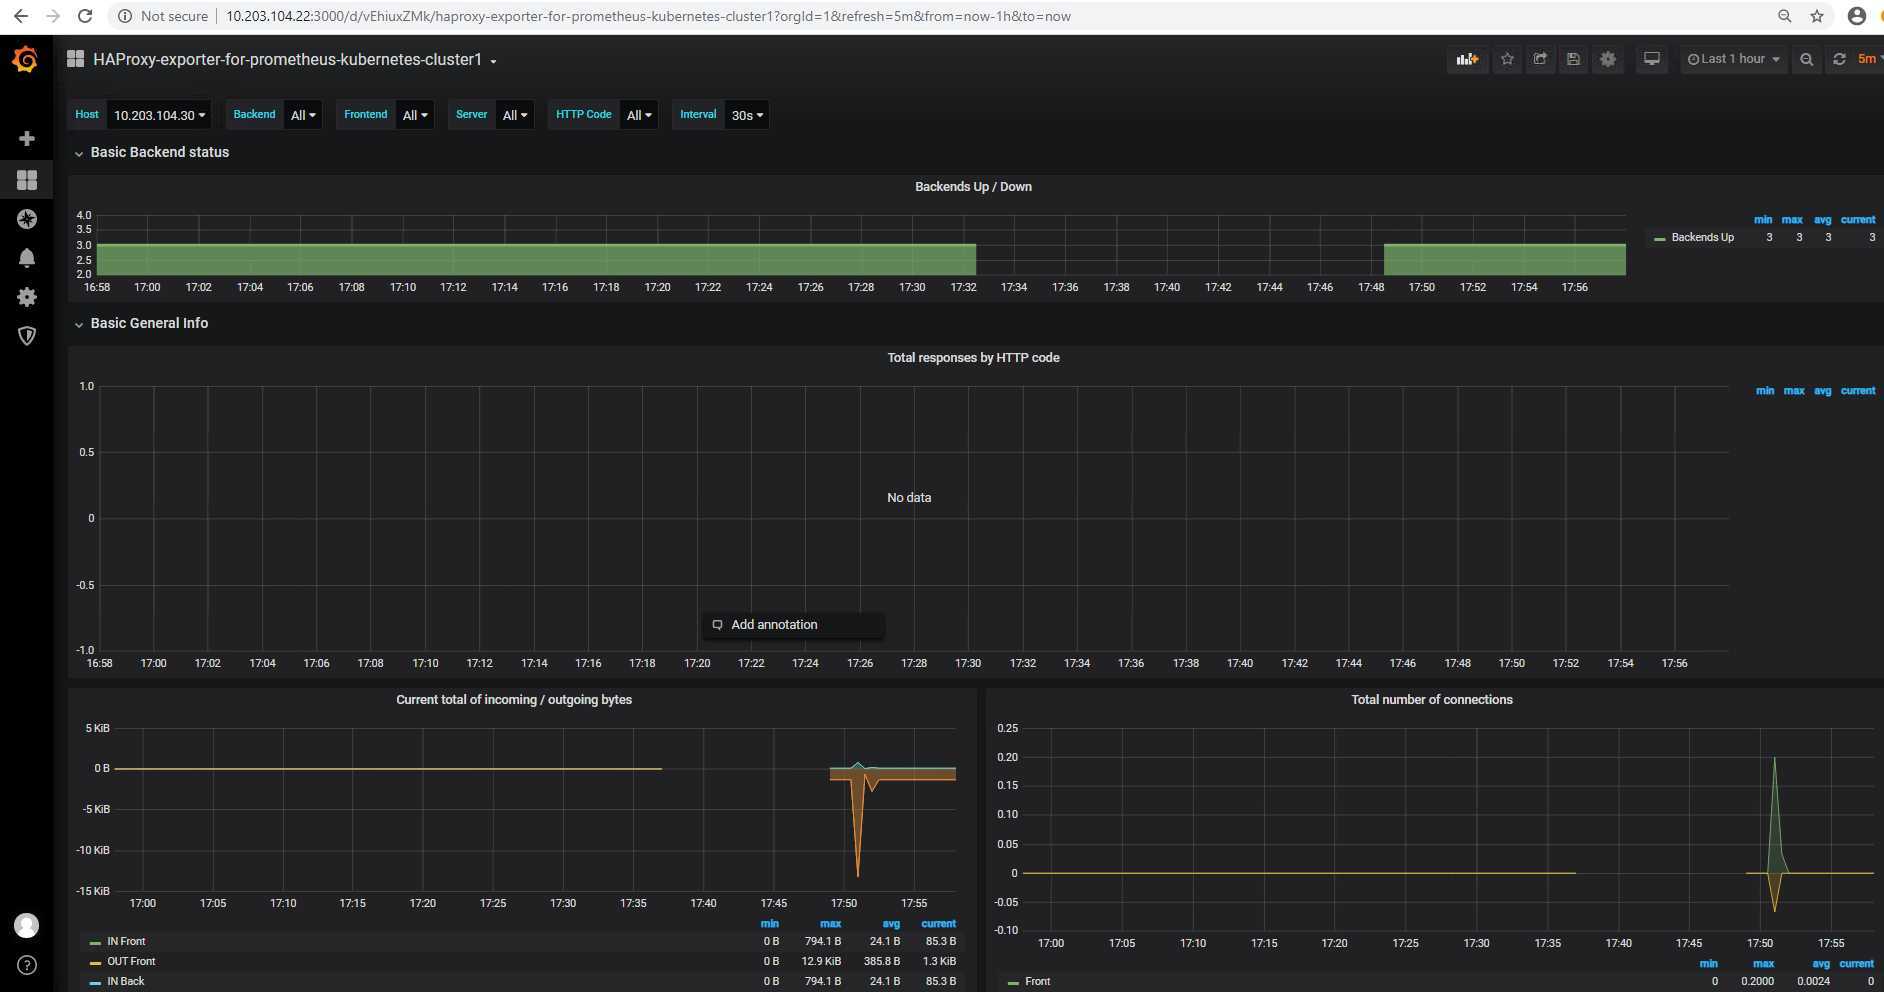Open the Server Admin shield icon
1884x992 pixels.
pyautogui.click(x=27, y=336)
